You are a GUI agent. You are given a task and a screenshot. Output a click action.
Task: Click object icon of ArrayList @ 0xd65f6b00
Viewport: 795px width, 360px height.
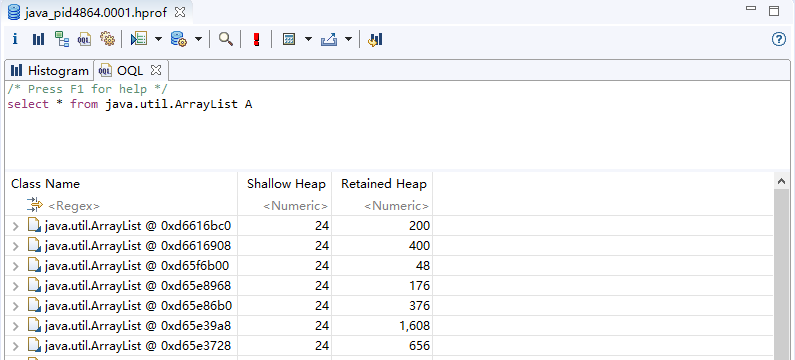(x=34, y=265)
